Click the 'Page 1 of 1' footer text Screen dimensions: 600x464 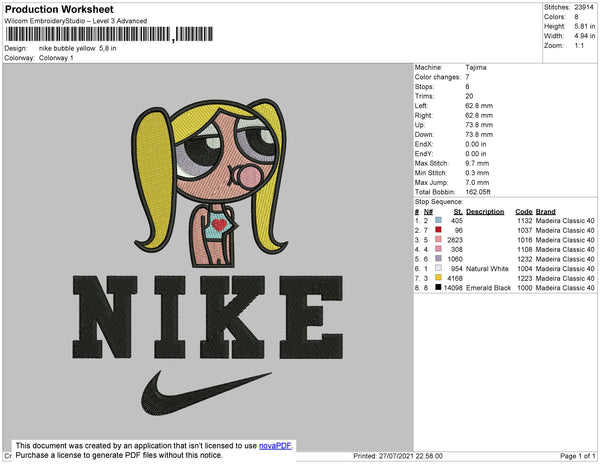coord(577,456)
